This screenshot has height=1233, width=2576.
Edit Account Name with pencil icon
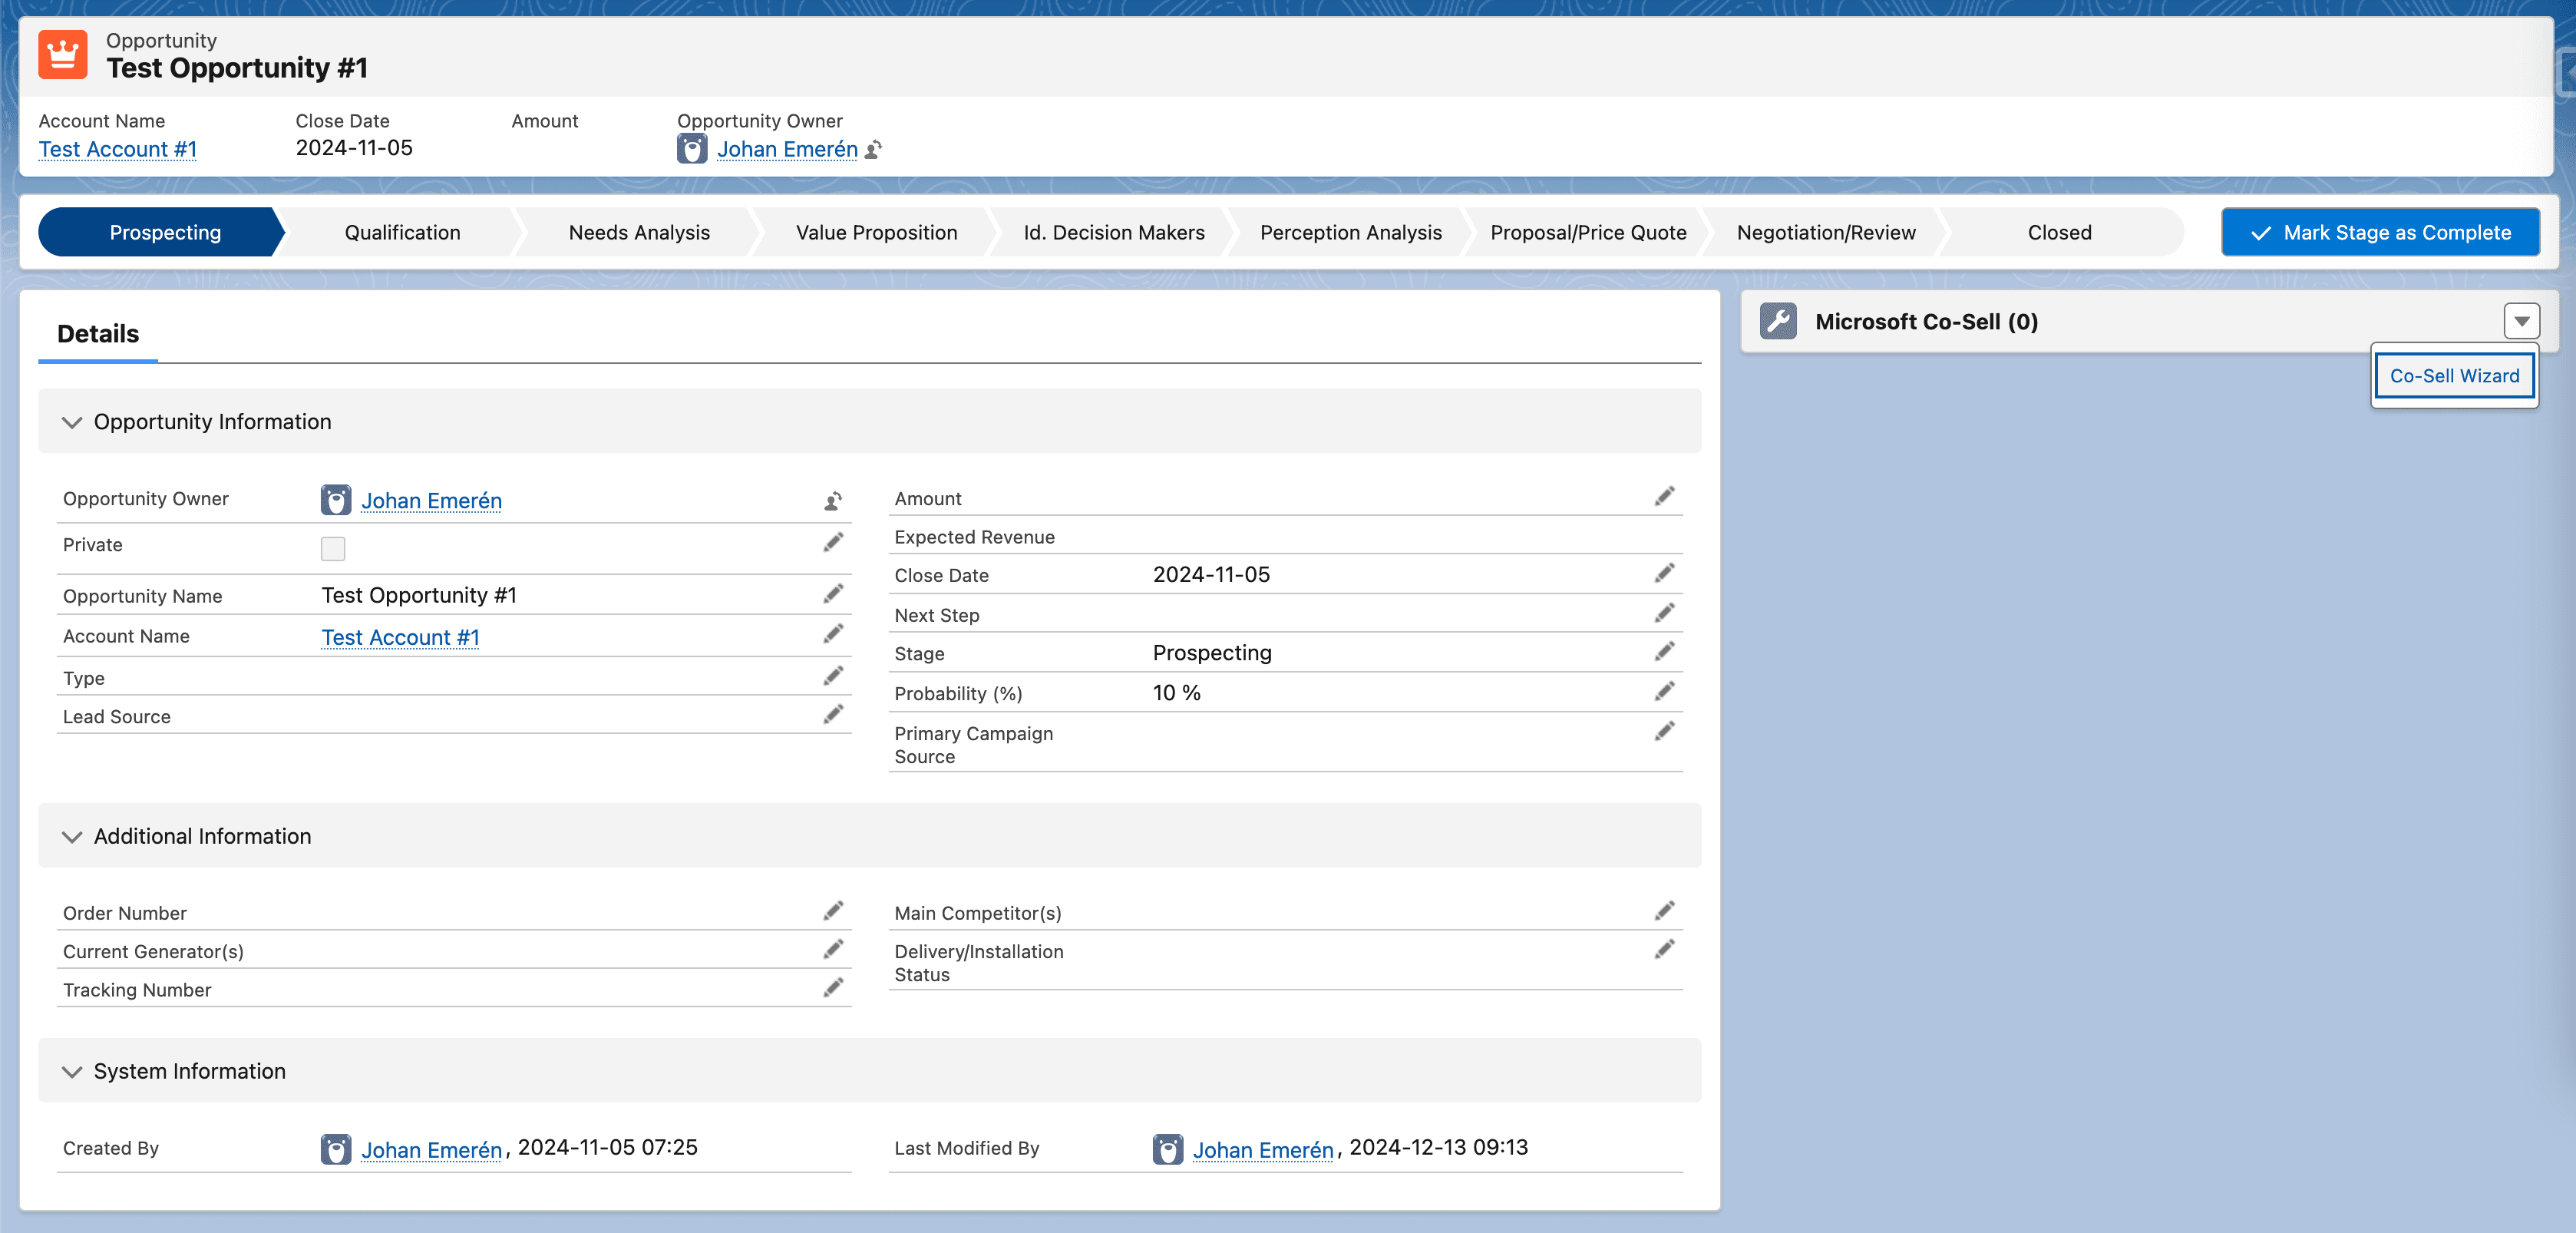(833, 634)
